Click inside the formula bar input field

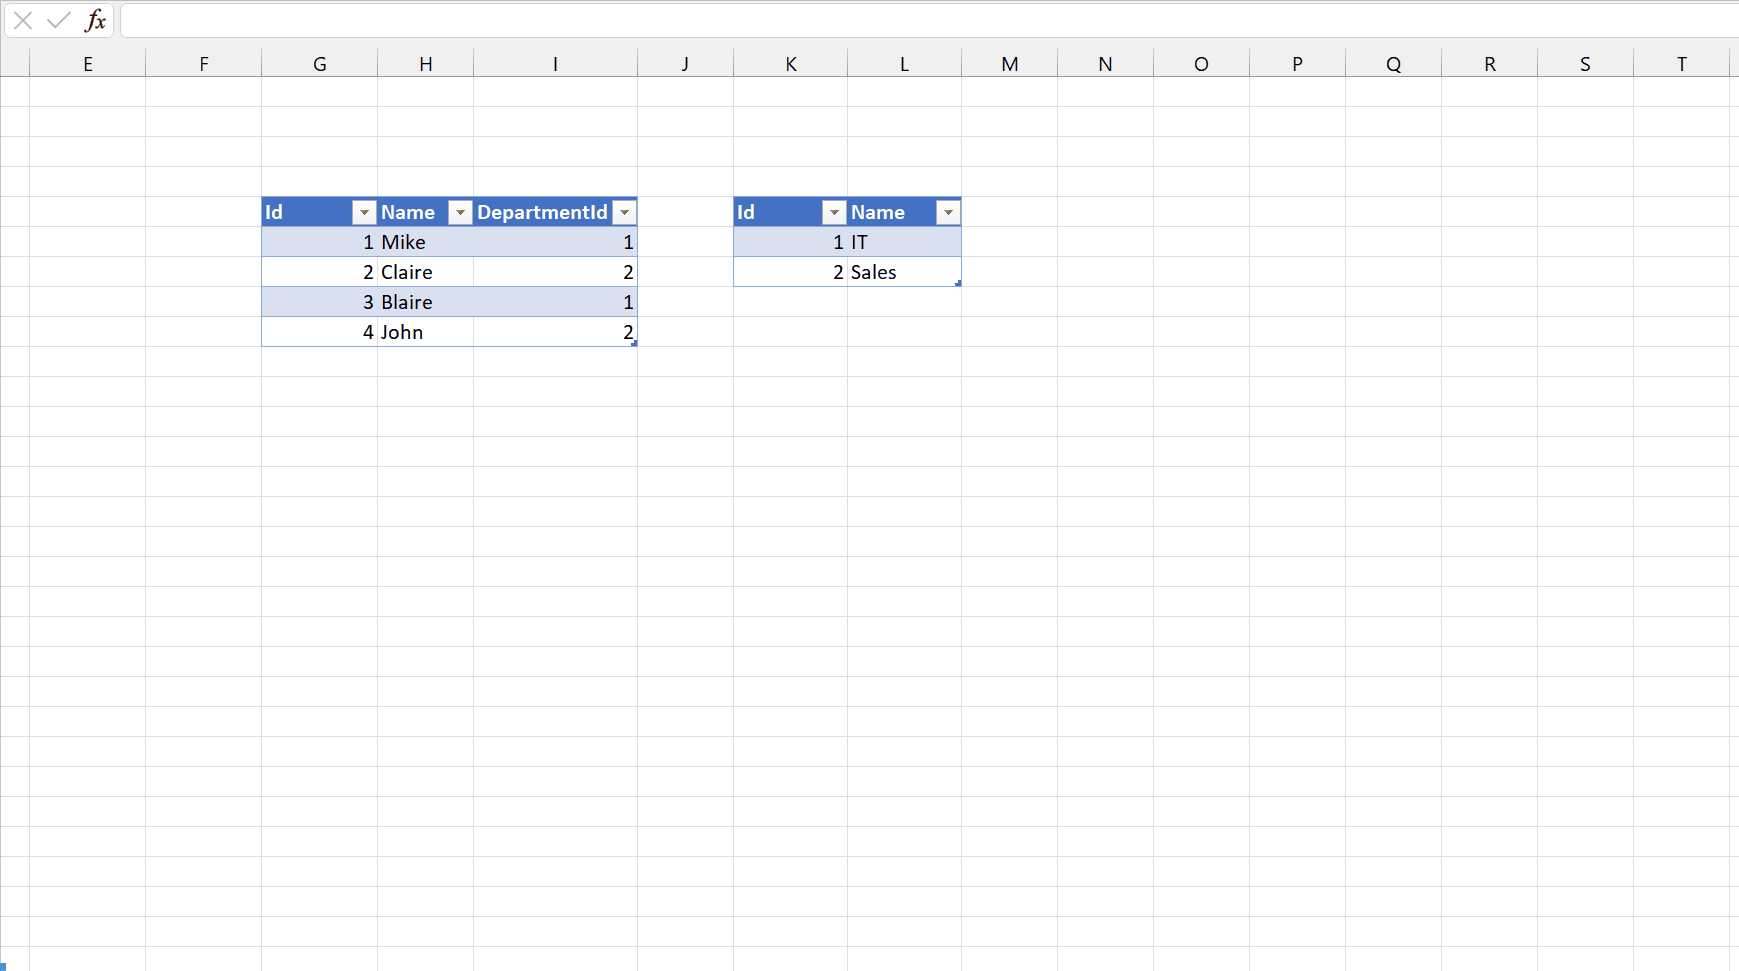tap(600, 20)
